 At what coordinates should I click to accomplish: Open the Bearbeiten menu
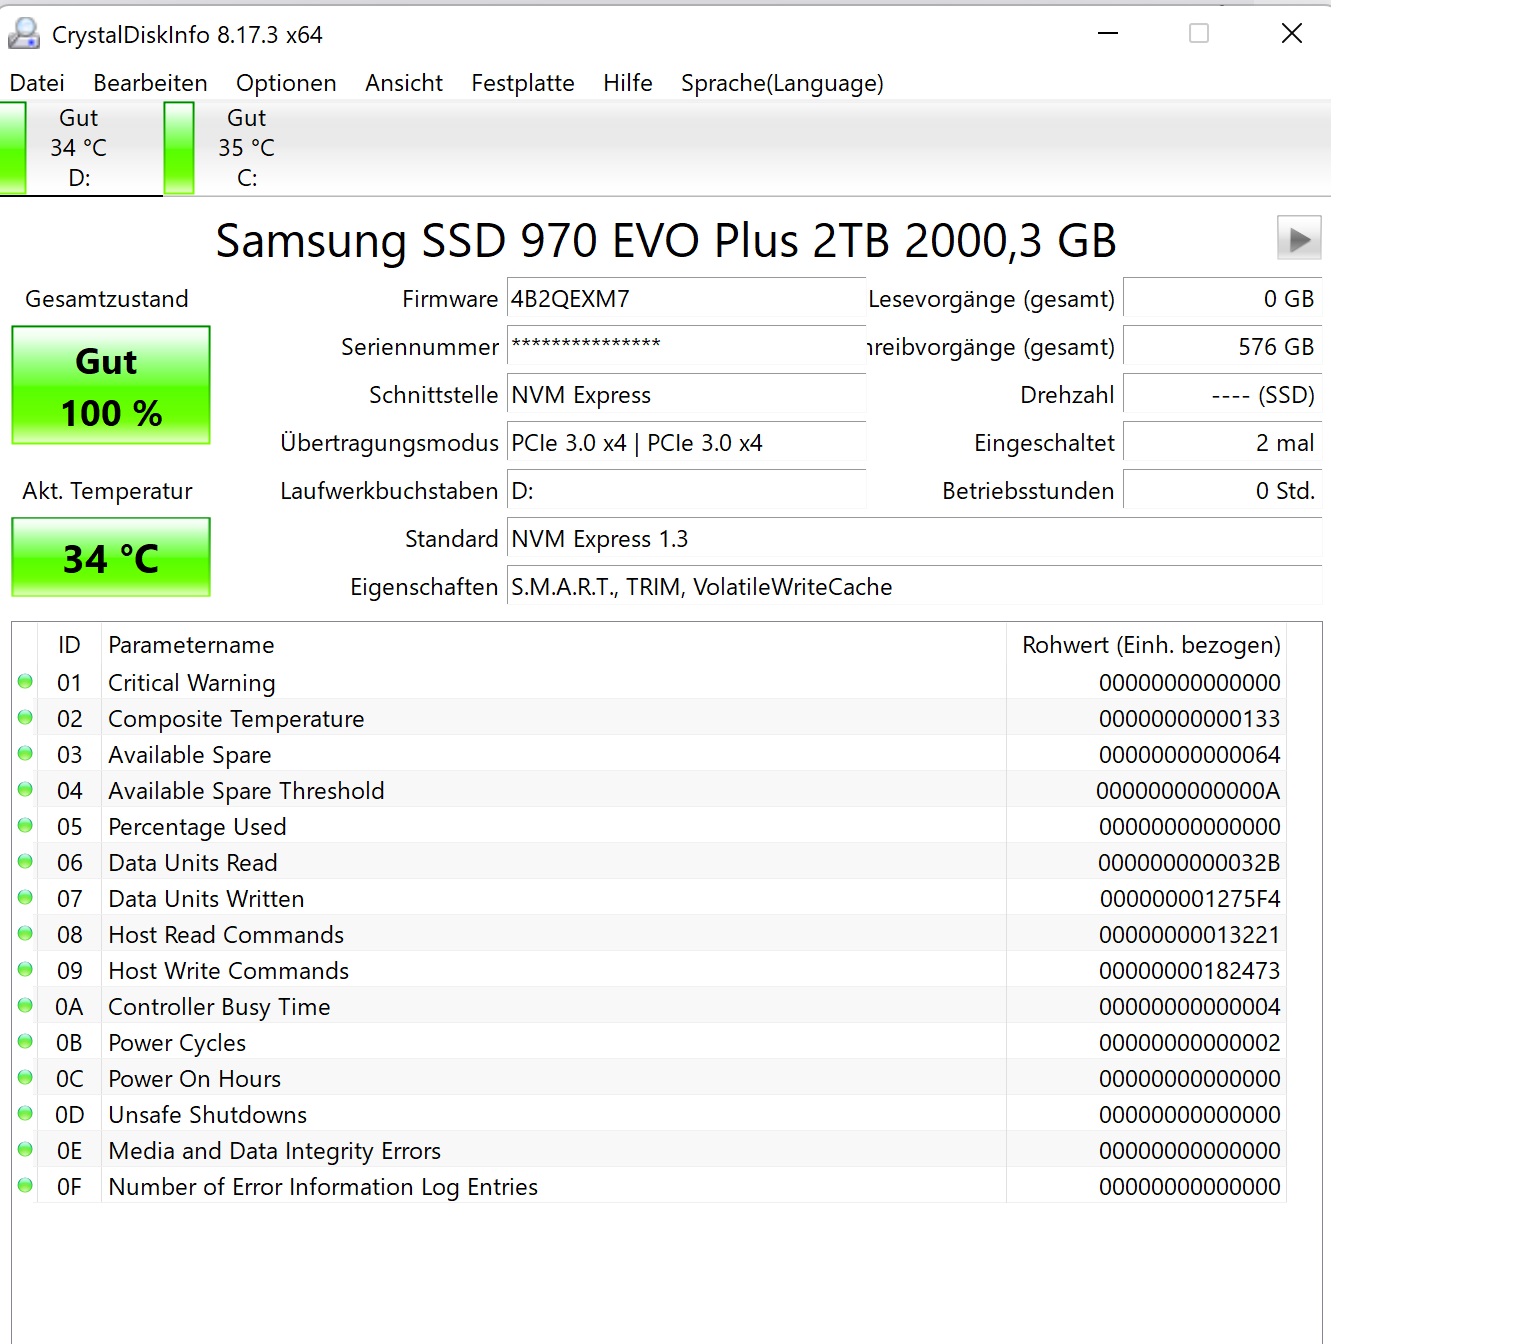(x=150, y=83)
